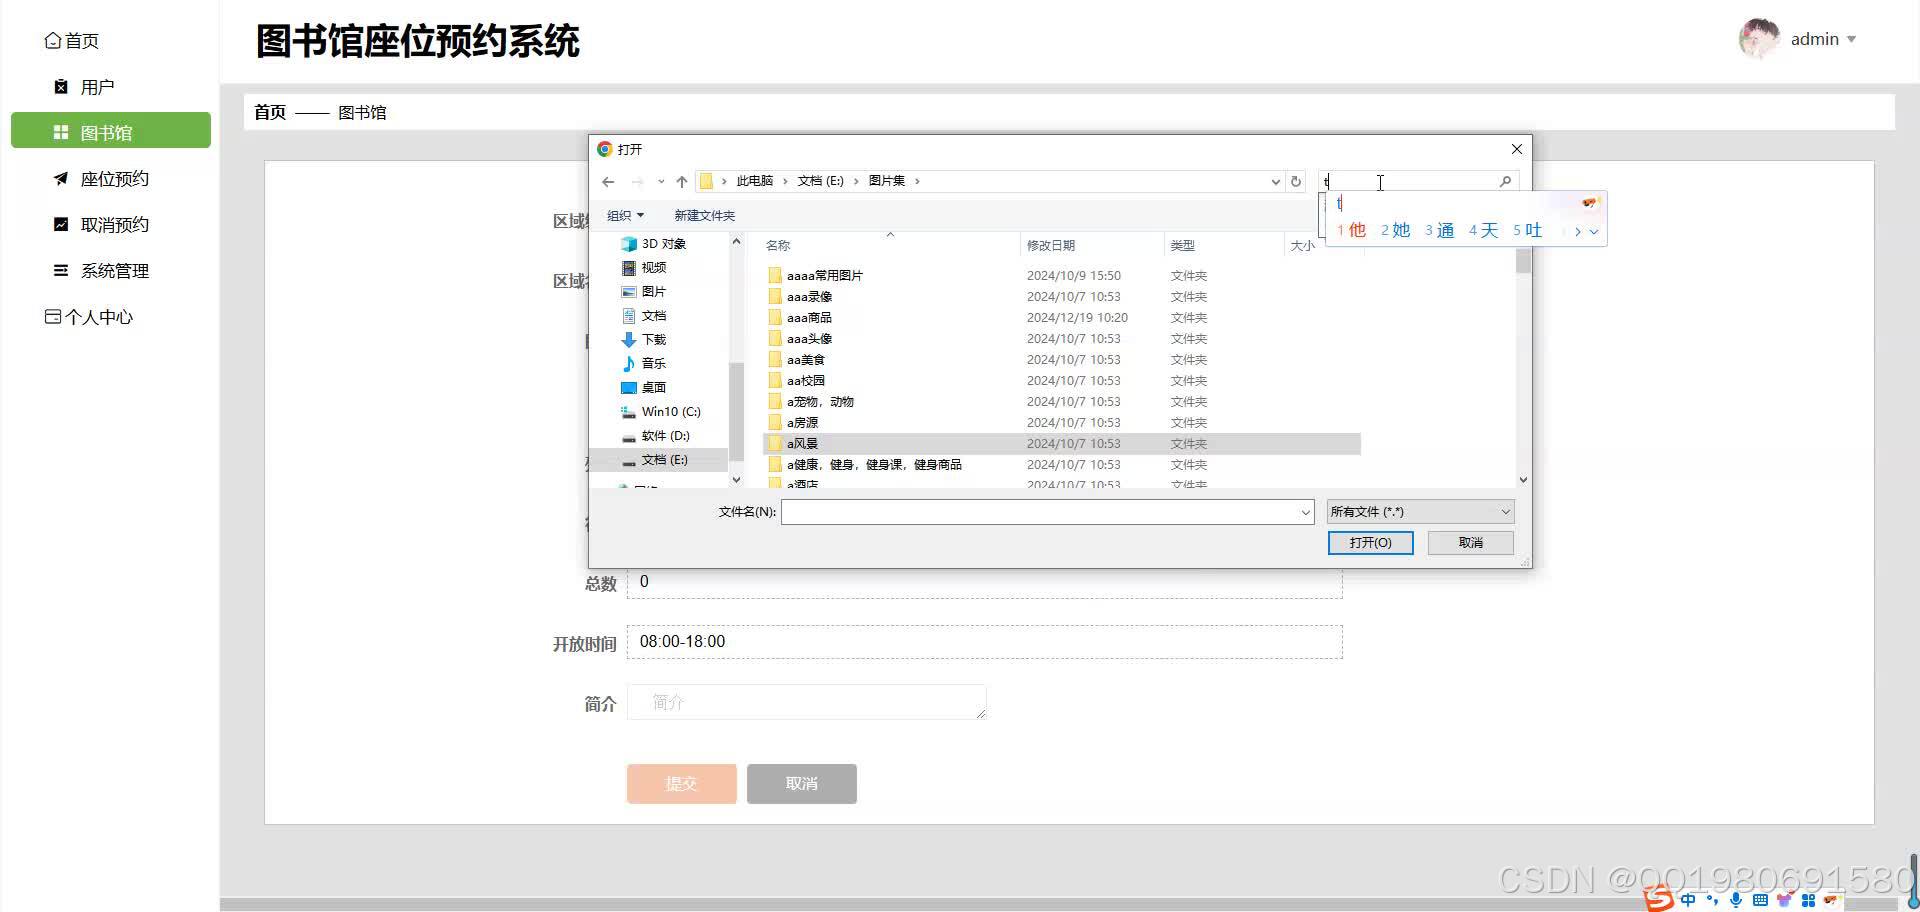Image resolution: width=1920 pixels, height=912 pixels.
Task: Click the microphone icon in system tray
Action: (x=1735, y=899)
